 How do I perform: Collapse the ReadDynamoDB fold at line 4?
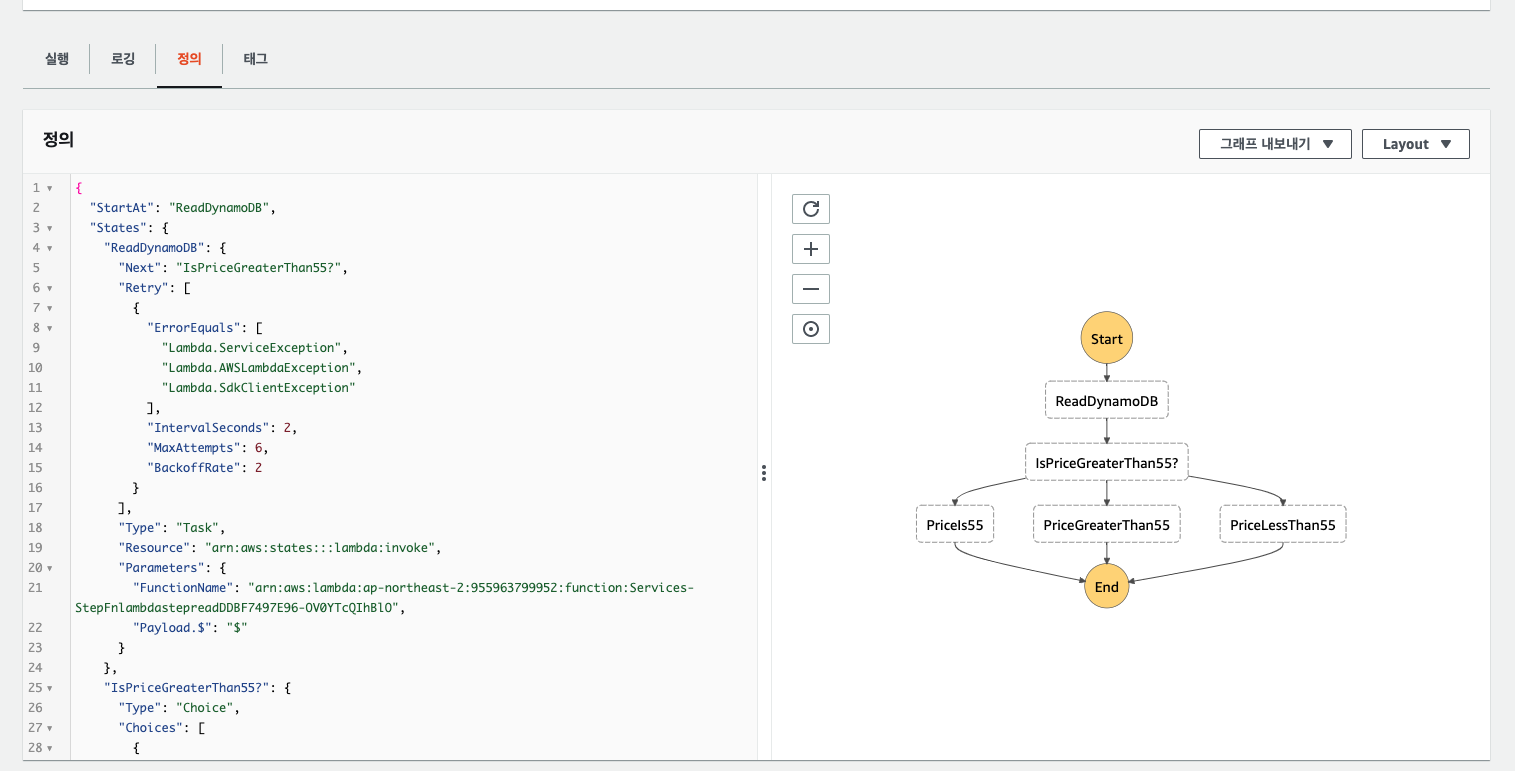50,248
